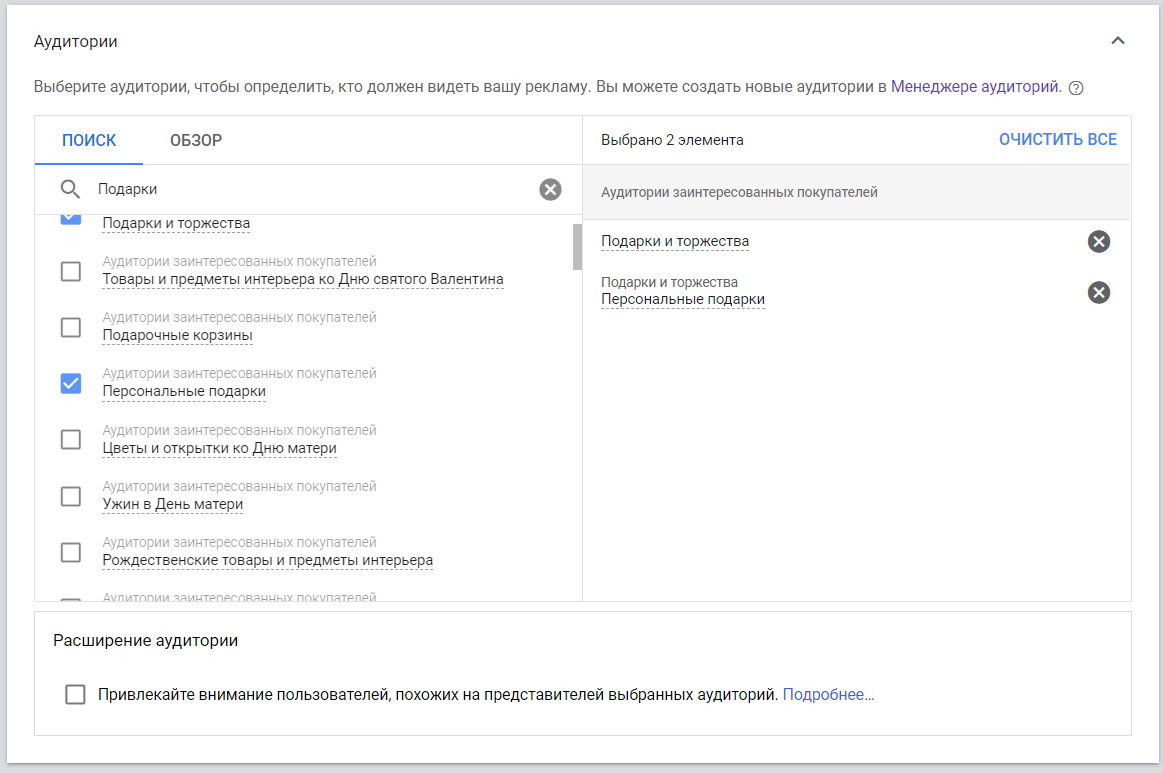1163x773 pixels.
Task: Tick Ужин в День матери checkbox
Action: point(71,496)
